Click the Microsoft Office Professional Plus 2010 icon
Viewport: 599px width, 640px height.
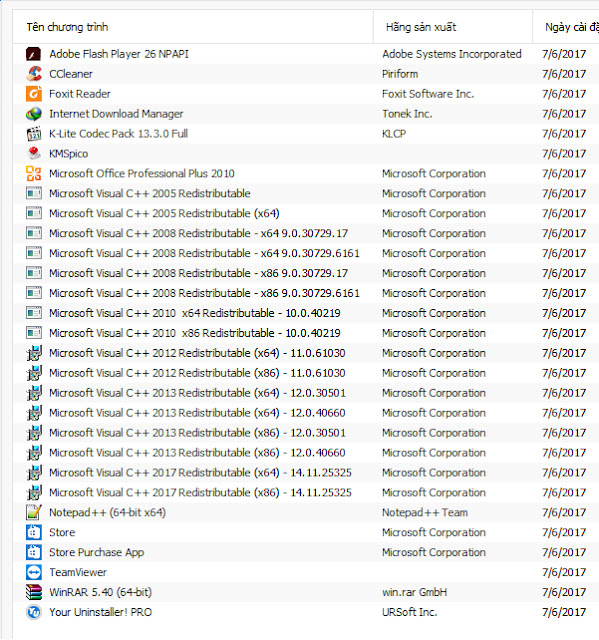(33, 173)
